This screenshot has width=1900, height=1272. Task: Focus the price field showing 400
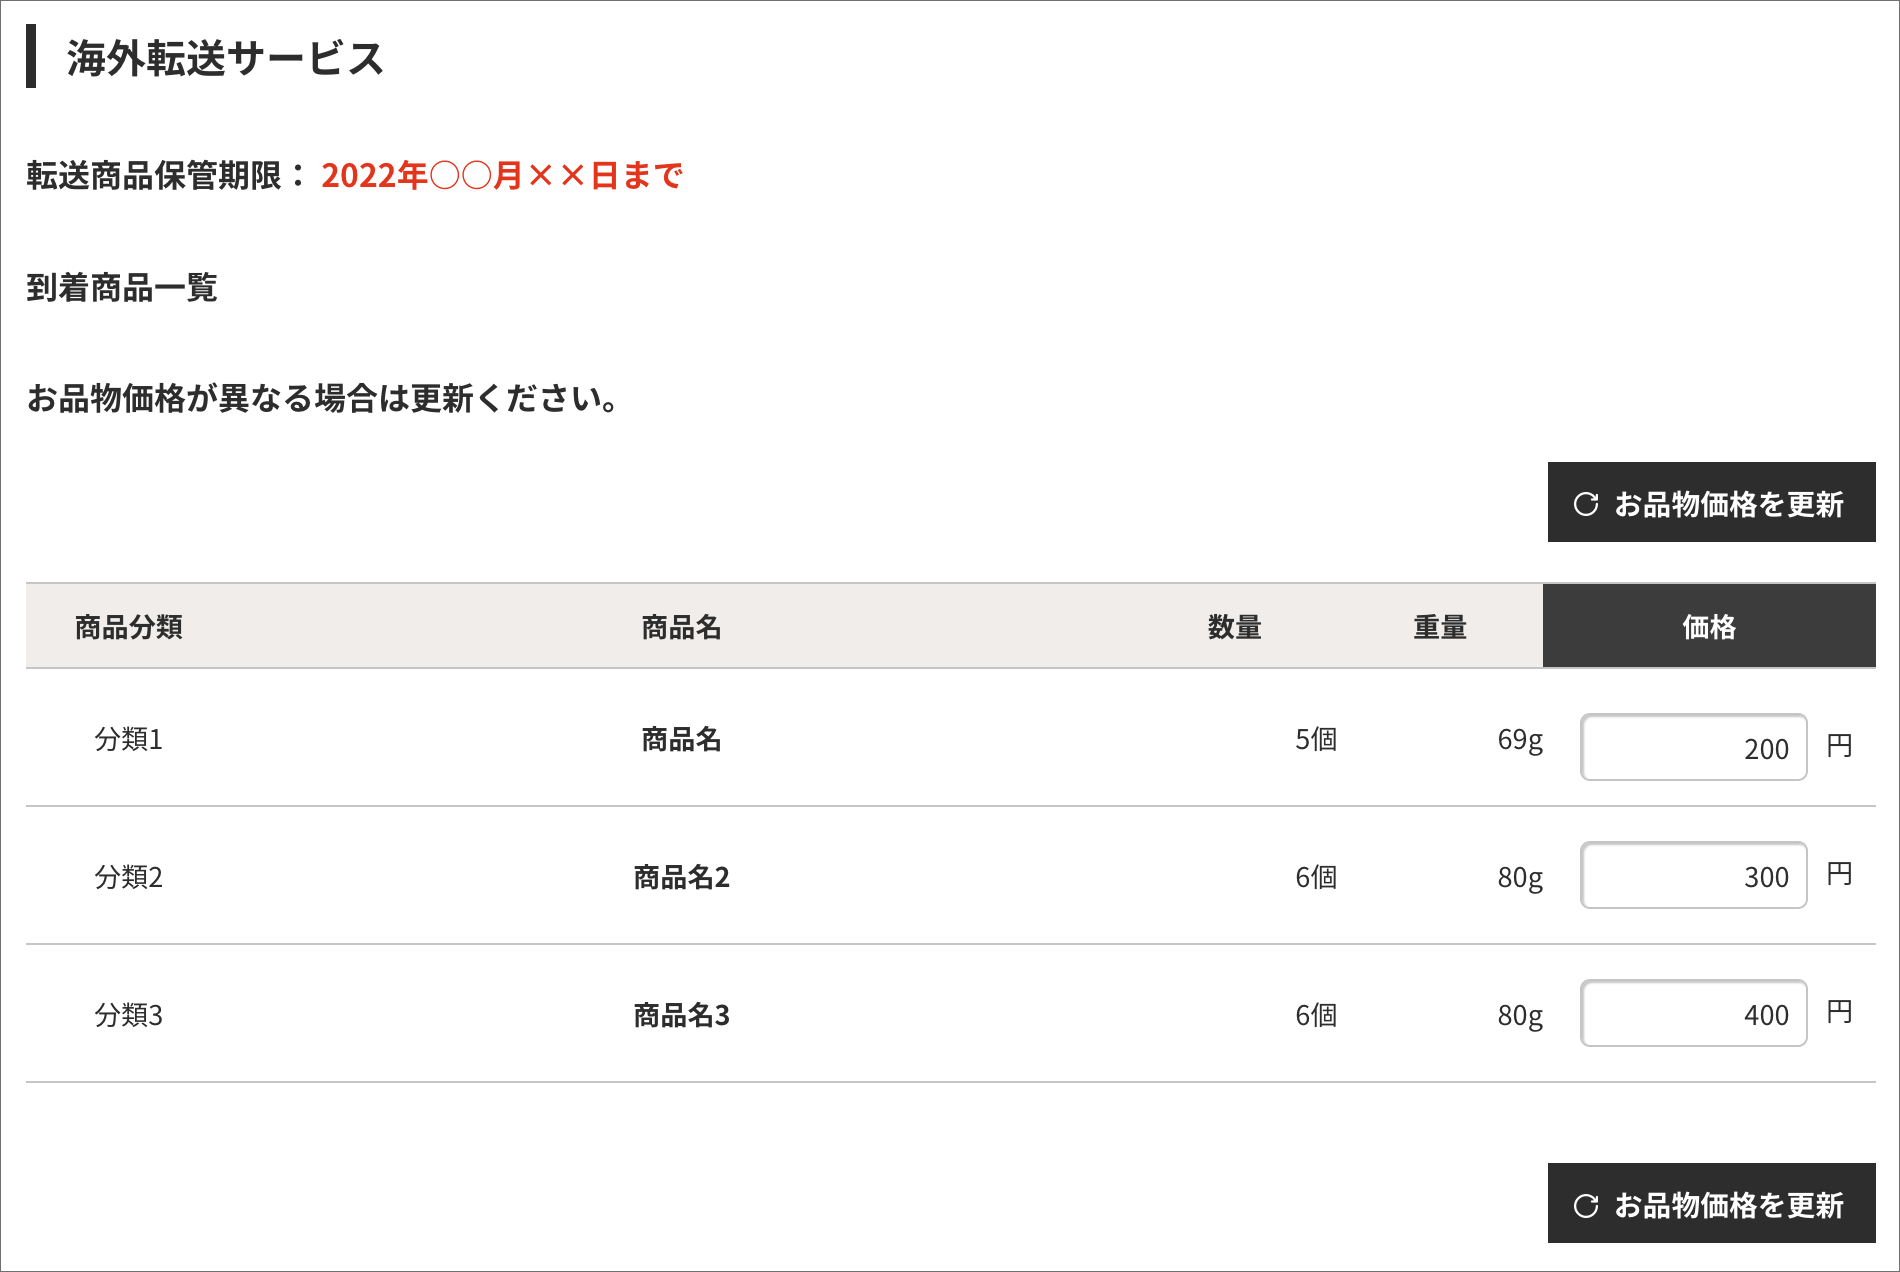1693,1014
